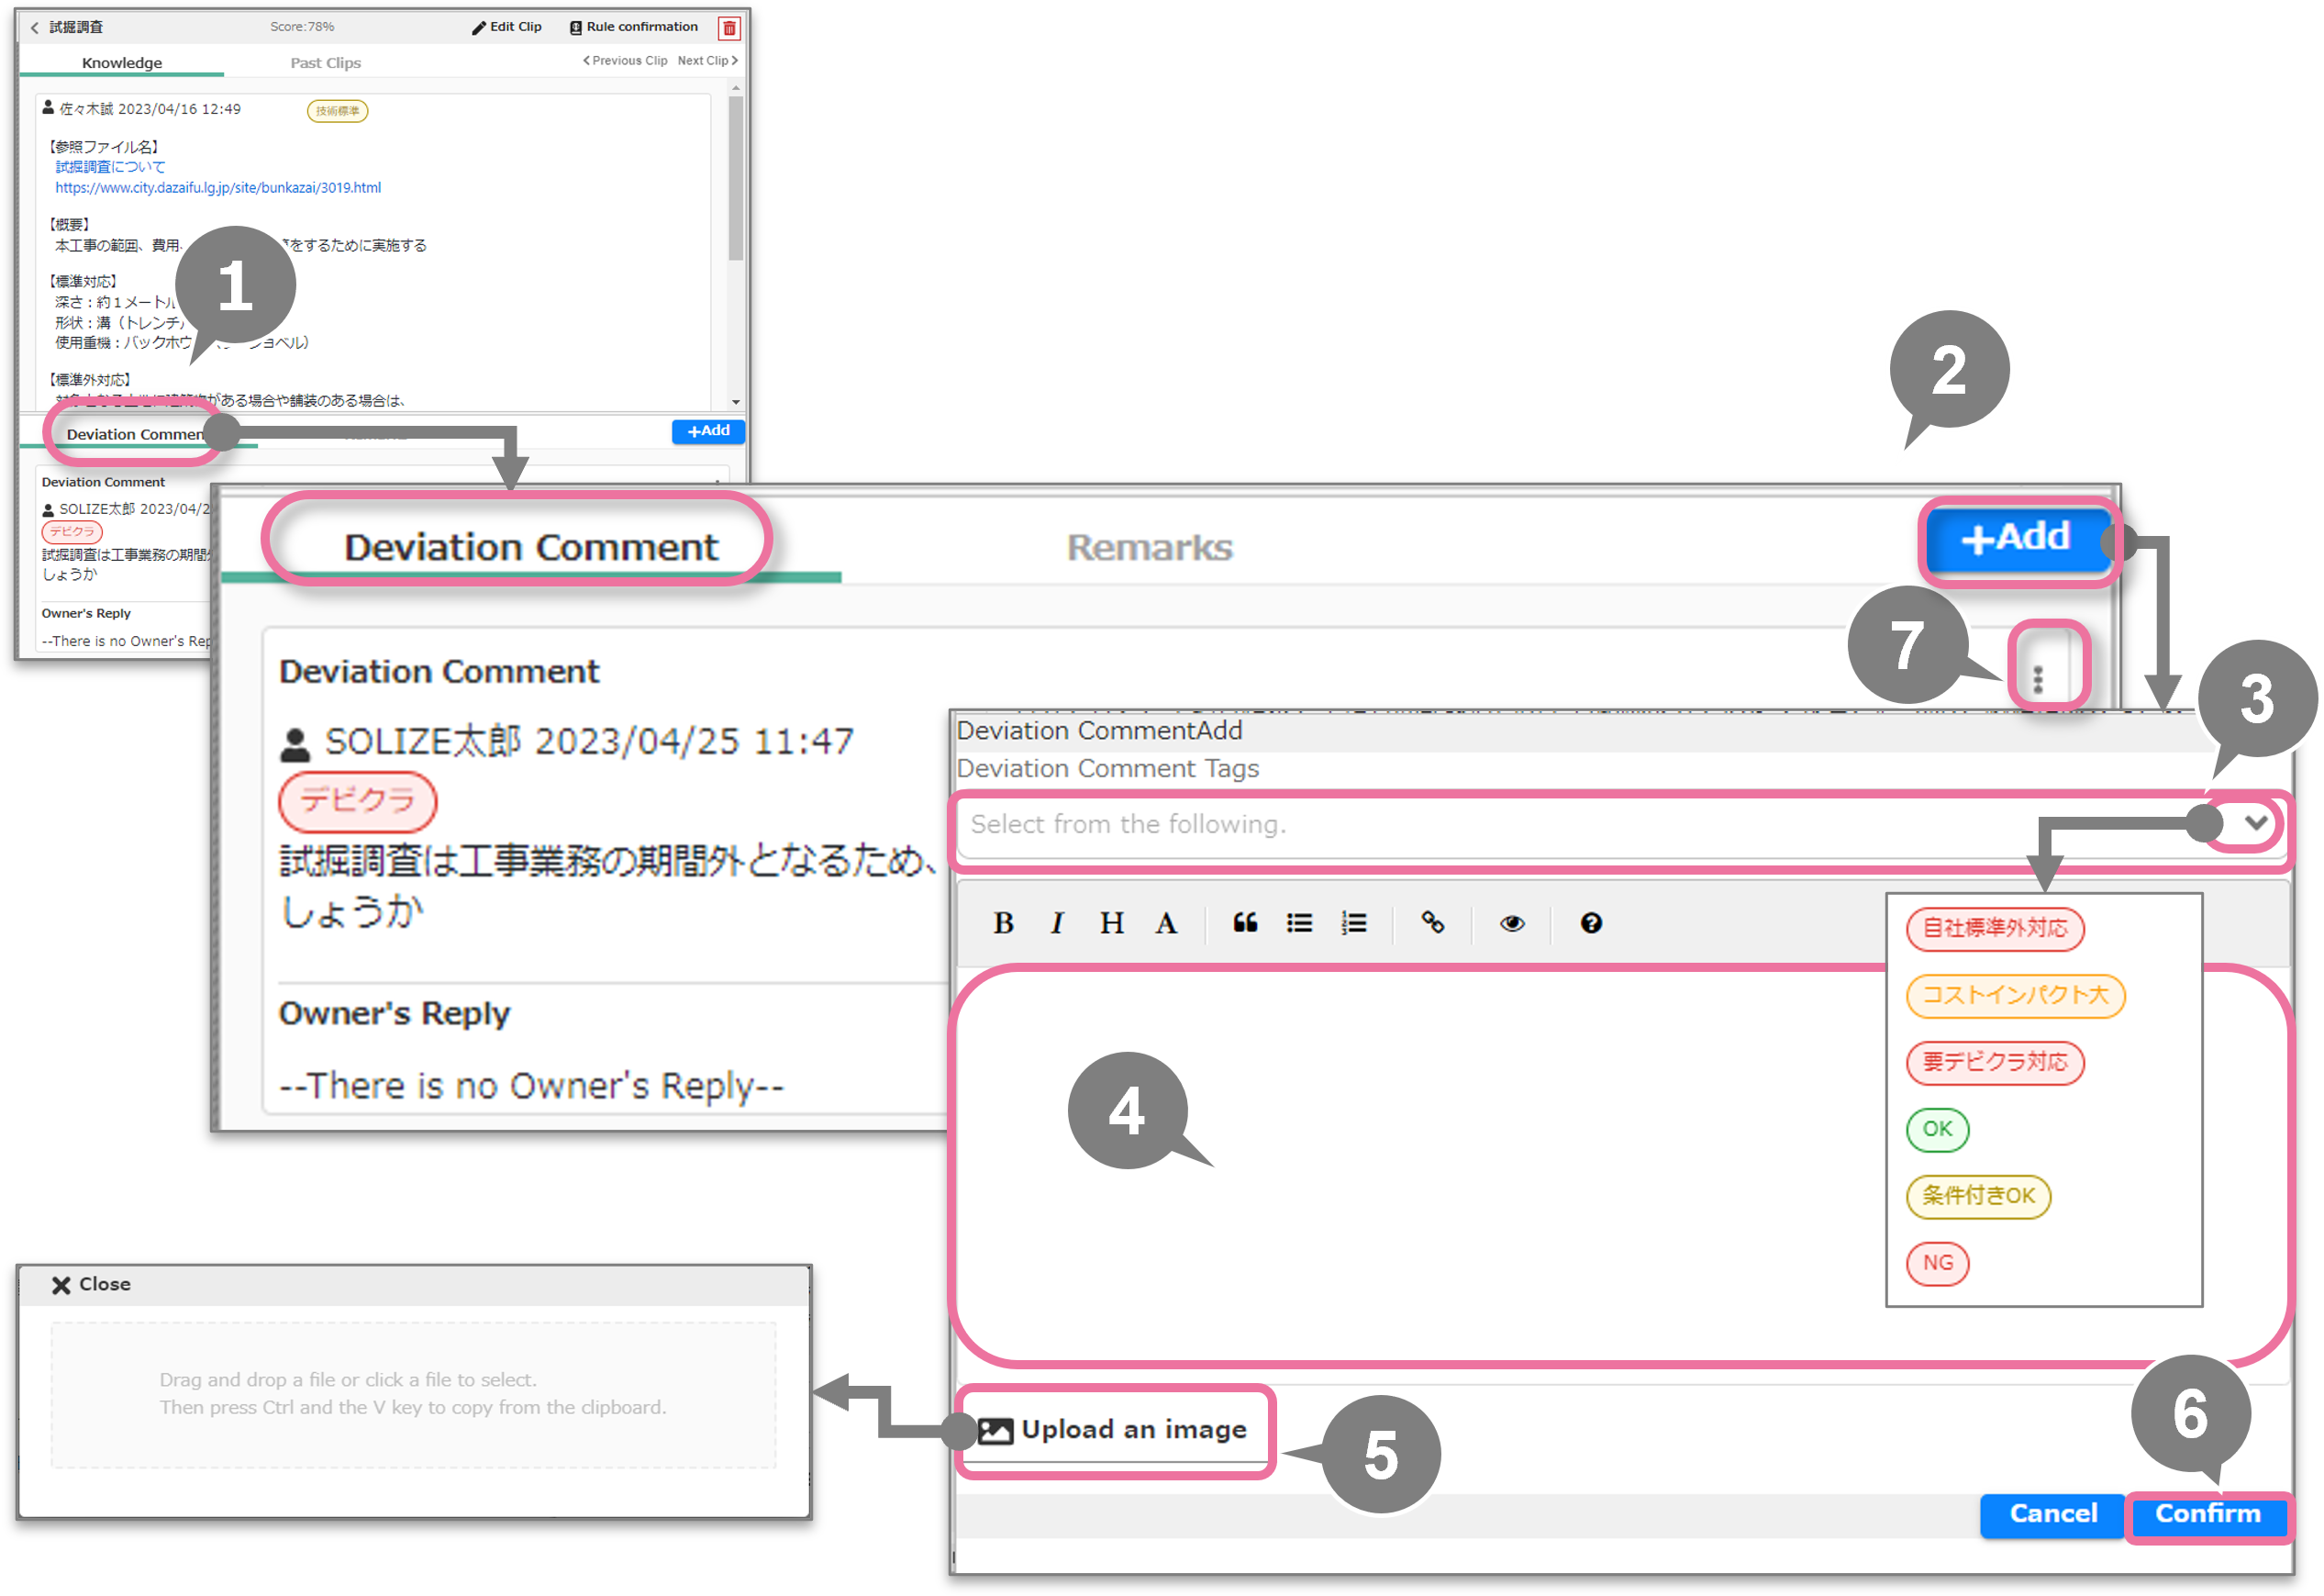Click the insert link icon
This screenshot has height=1596, width=2324.
(1432, 923)
